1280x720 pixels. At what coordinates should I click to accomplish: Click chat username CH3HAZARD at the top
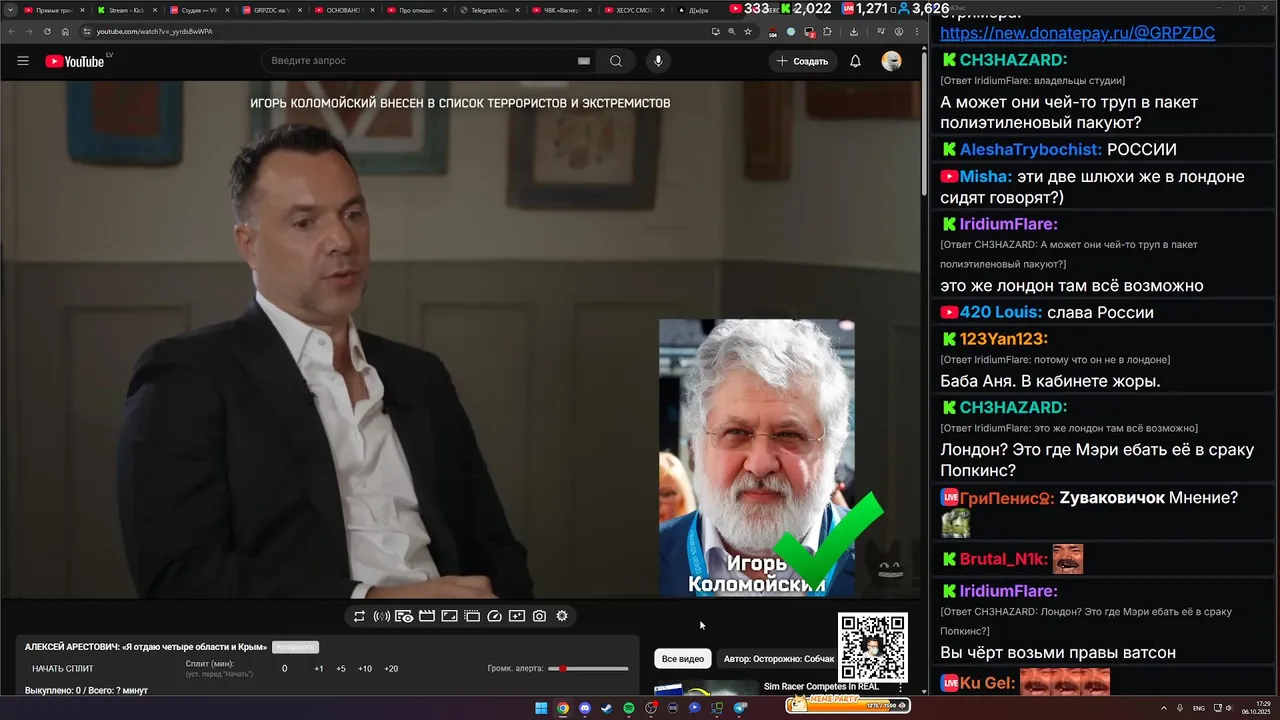[x=1013, y=60]
